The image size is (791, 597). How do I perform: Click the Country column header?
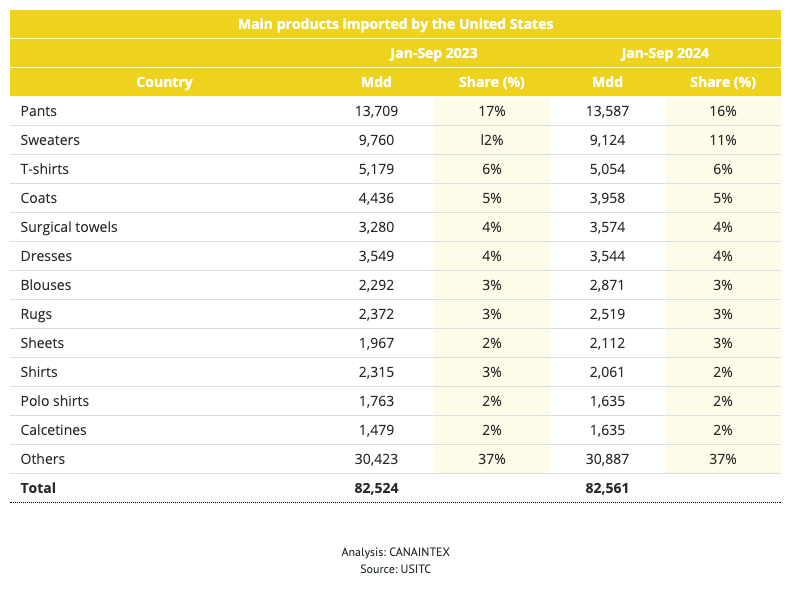pyautogui.click(x=164, y=82)
